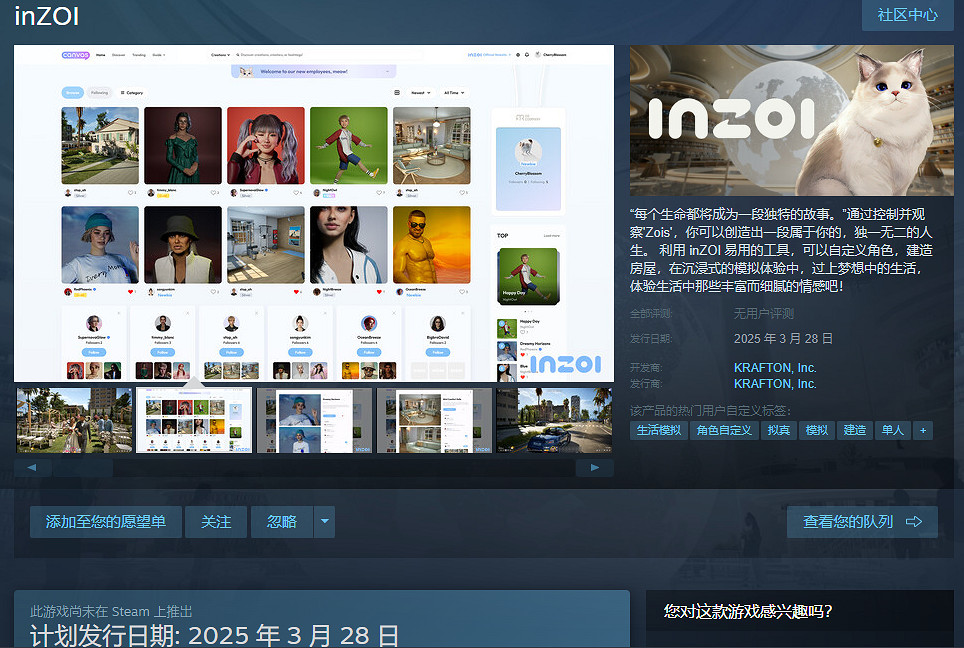Open the 生活模拟 tag
964x648 pixels.
pos(658,430)
